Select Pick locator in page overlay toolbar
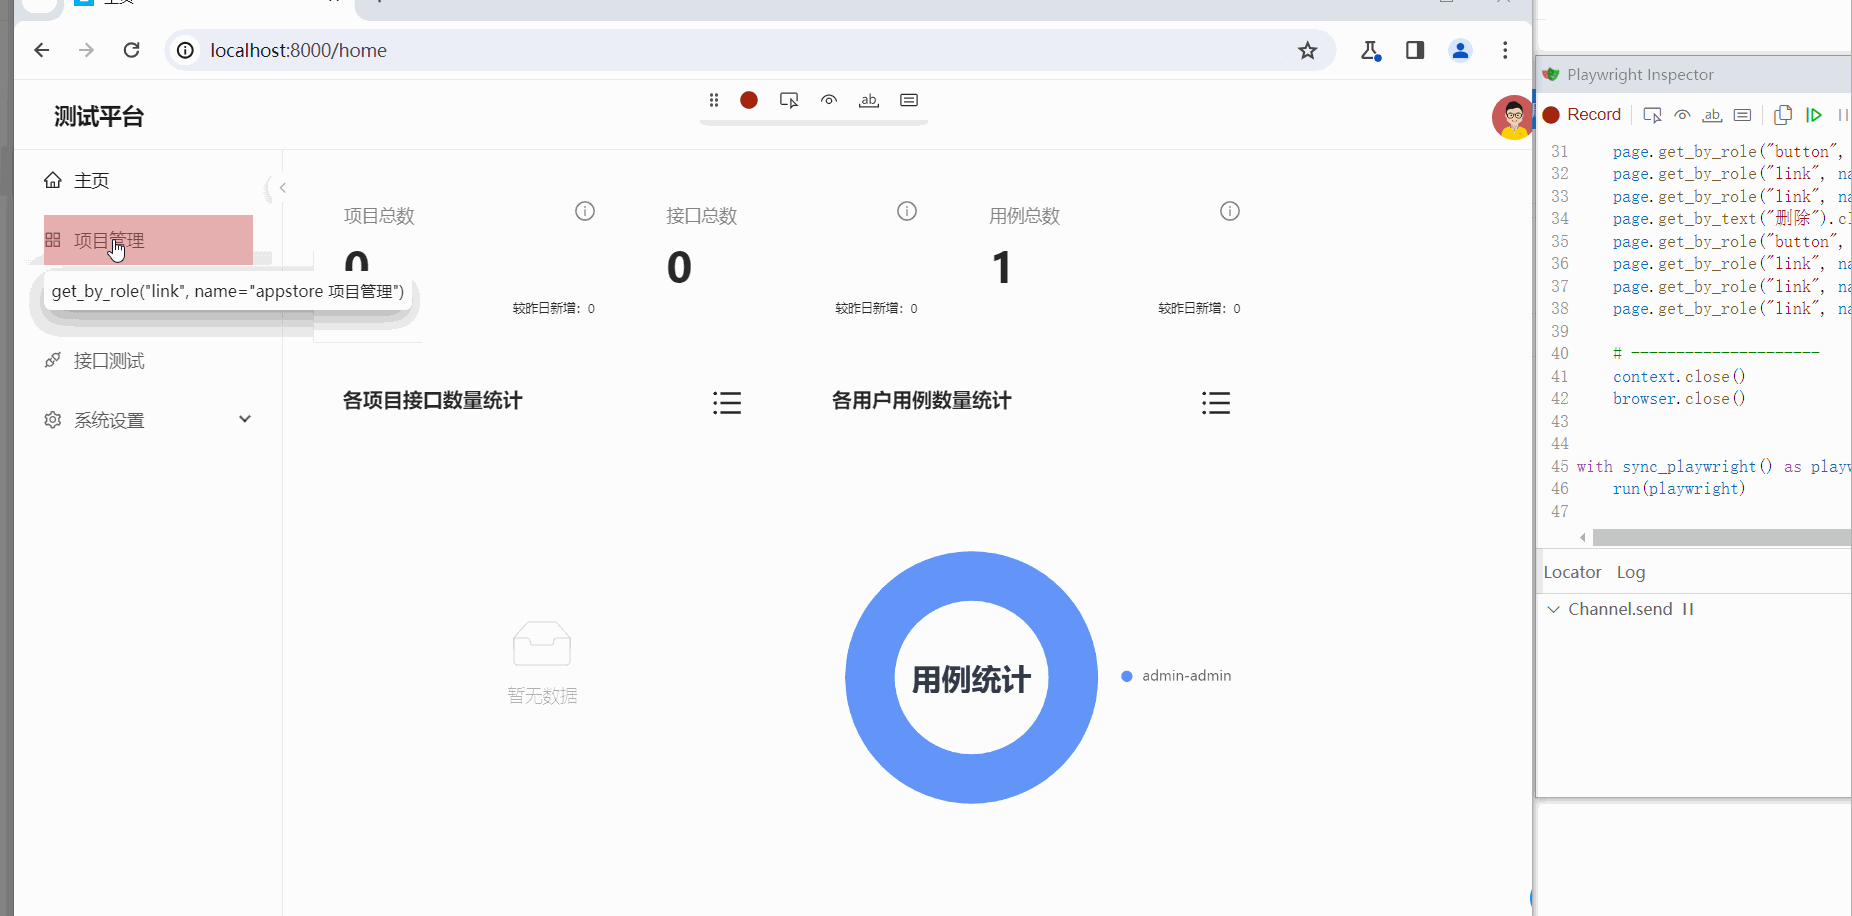1852x916 pixels. click(x=789, y=100)
